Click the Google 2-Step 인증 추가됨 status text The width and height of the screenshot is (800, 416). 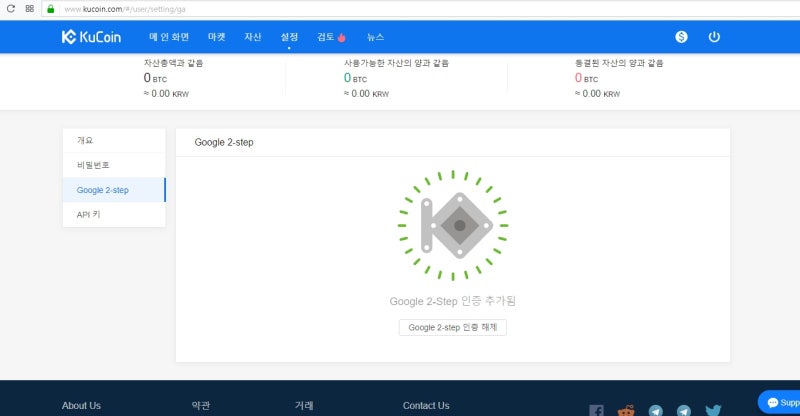click(x=453, y=301)
